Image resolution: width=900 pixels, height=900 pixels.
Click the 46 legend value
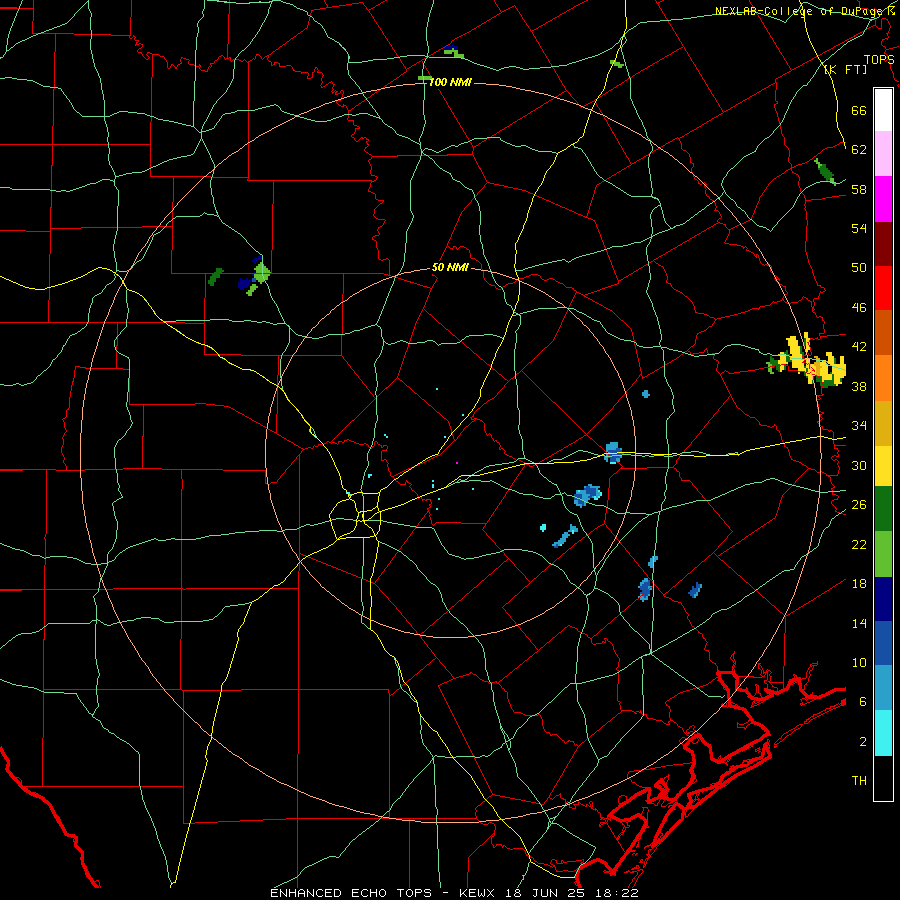coord(859,308)
